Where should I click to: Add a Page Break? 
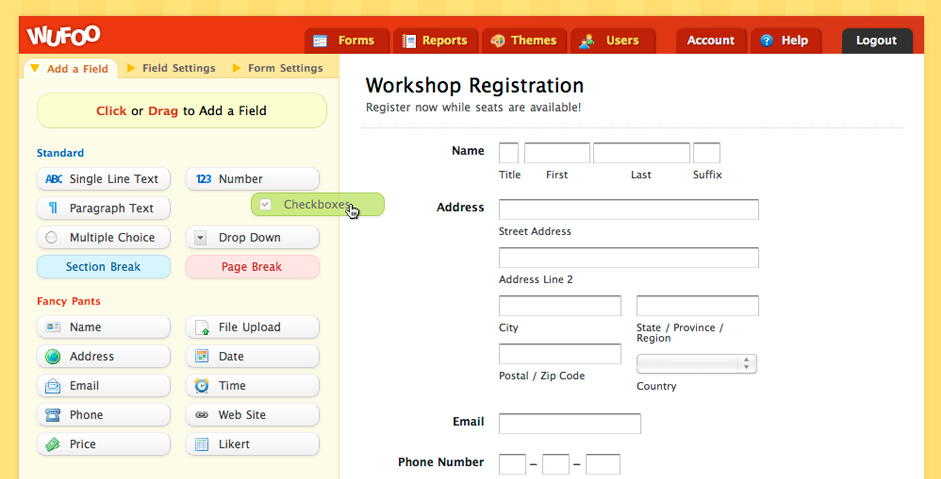tap(252, 267)
